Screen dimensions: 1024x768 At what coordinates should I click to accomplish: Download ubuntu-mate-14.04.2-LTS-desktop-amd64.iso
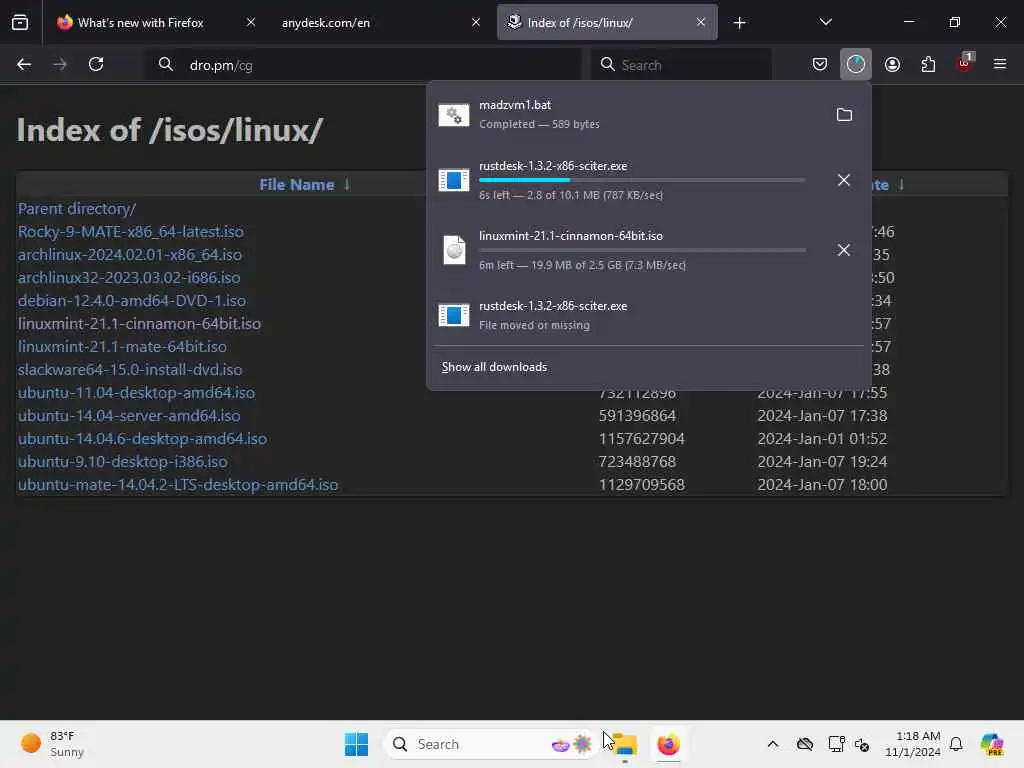(x=178, y=485)
